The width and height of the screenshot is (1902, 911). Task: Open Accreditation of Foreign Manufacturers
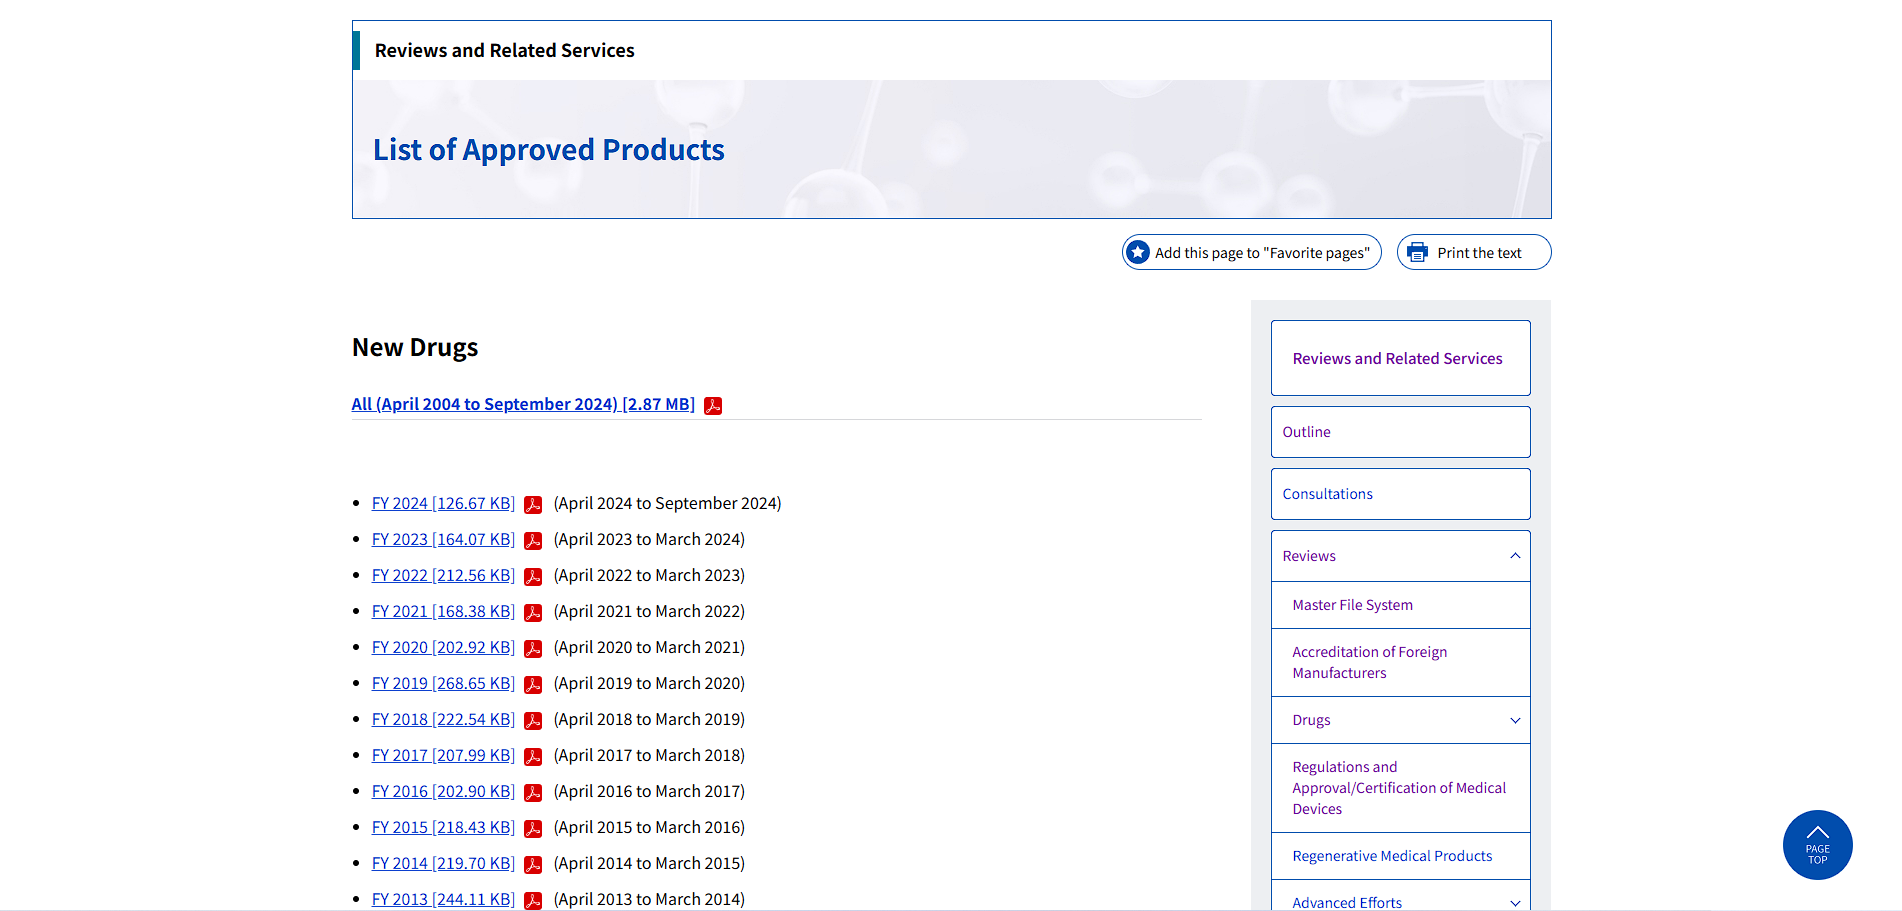pyautogui.click(x=1369, y=662)
